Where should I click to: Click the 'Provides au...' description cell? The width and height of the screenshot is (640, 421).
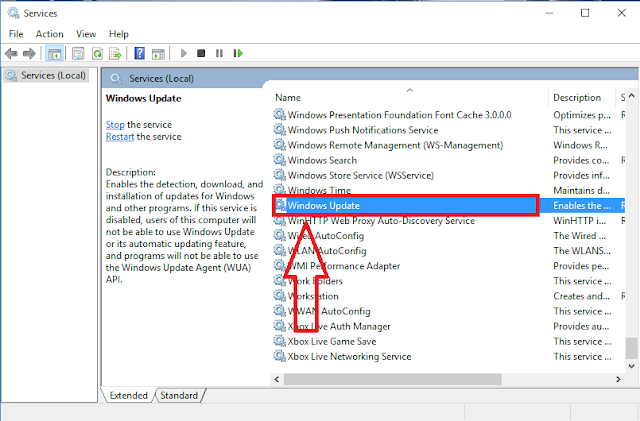click(581, 326)
